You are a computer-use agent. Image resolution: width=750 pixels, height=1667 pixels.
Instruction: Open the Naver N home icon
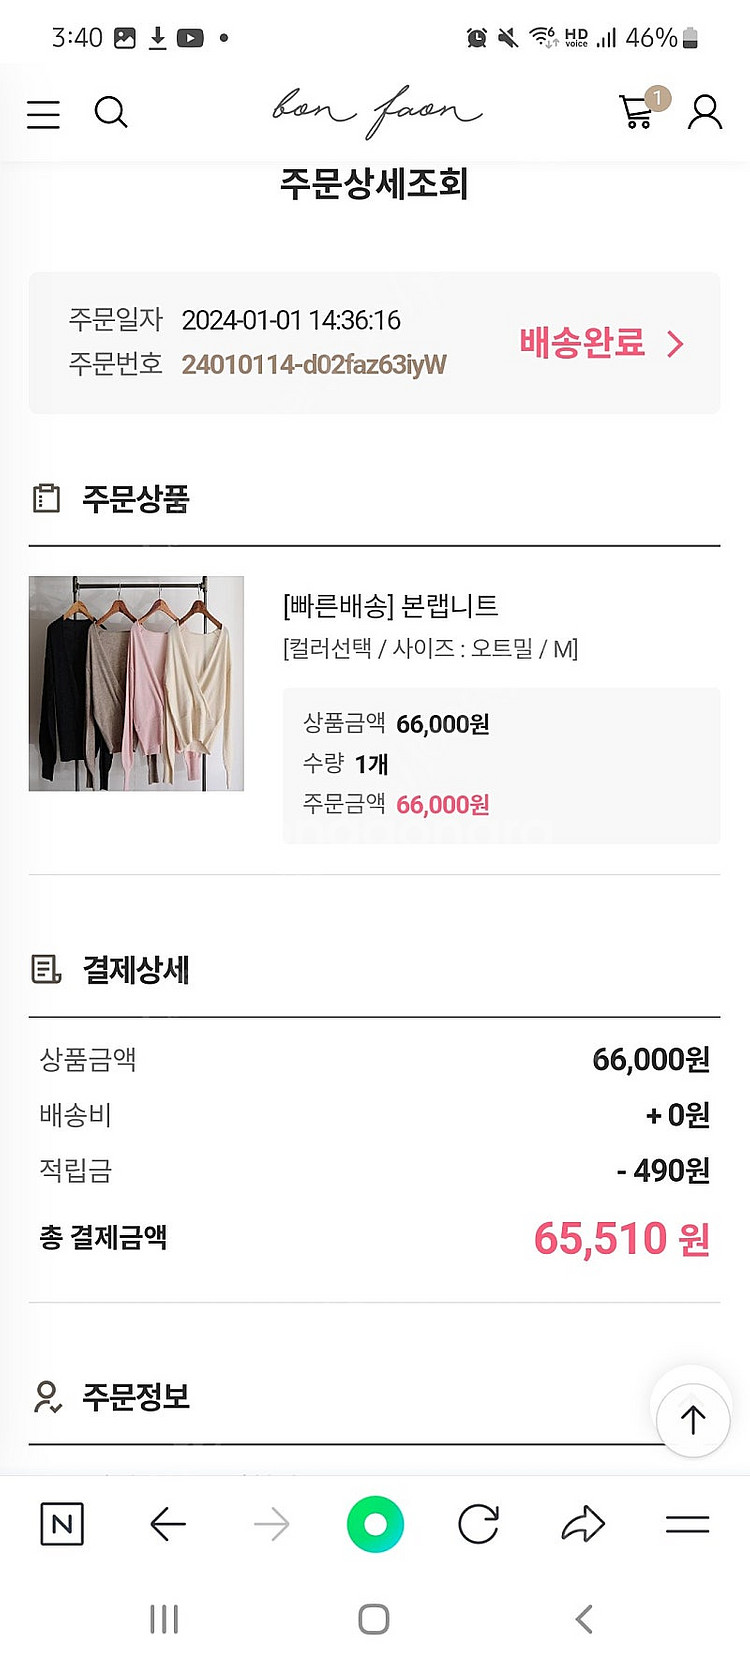coord(62,1524)
